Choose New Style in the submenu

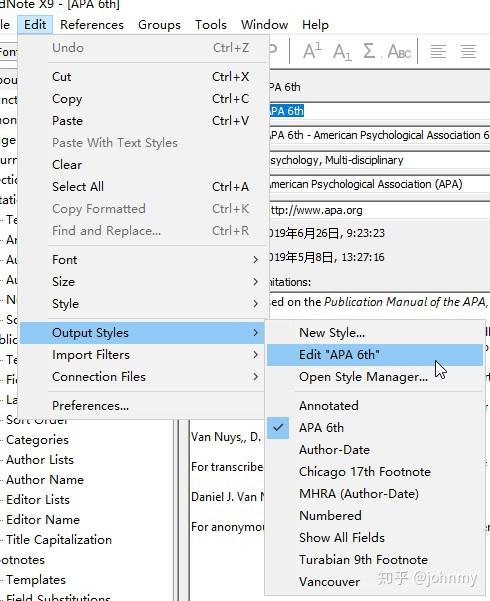[375, 333]
